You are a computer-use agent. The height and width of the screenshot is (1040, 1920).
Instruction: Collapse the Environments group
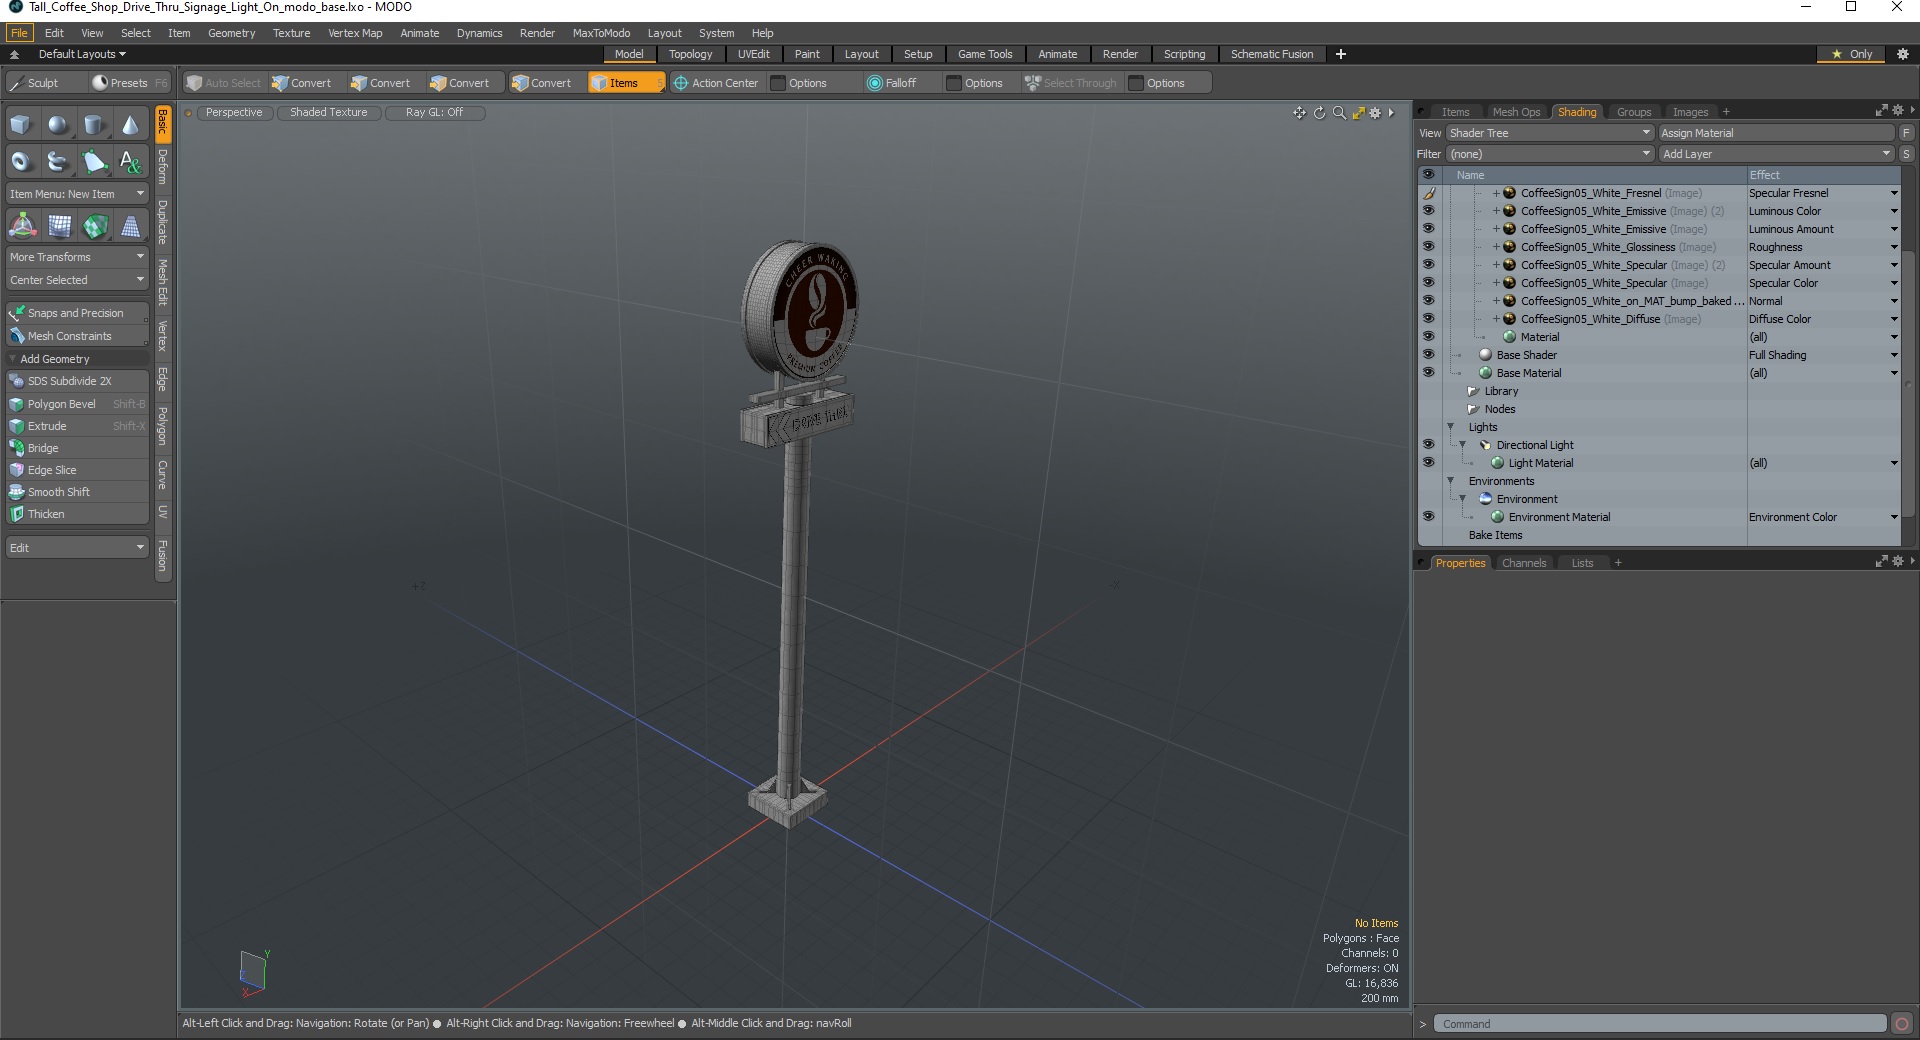click(1451, 481)
